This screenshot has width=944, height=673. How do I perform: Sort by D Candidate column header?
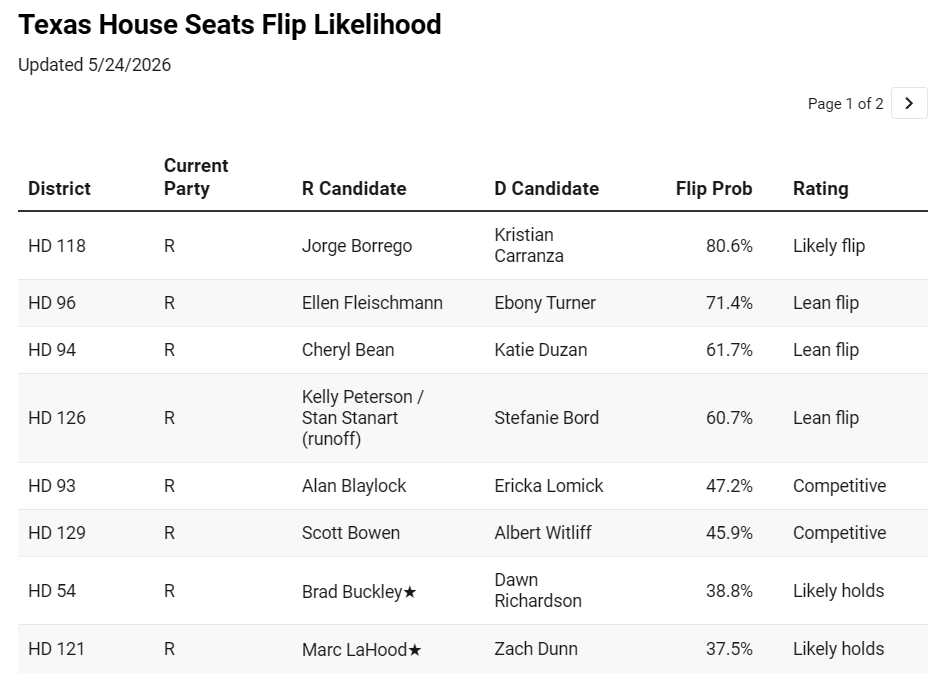(547, 188)
